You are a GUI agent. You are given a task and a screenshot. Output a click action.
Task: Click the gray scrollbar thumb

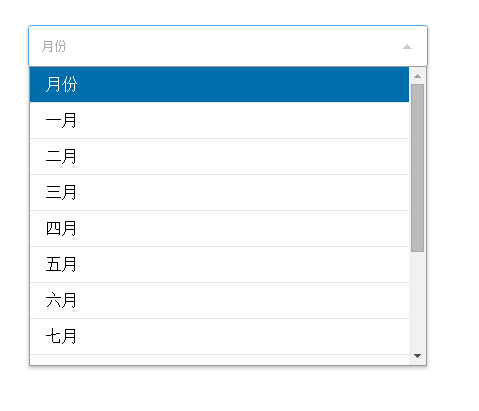pos(417,168)
